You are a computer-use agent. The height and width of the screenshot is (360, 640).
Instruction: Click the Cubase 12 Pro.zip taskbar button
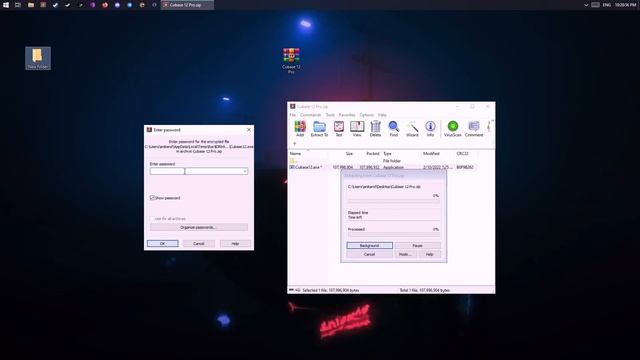pos(187,5)
